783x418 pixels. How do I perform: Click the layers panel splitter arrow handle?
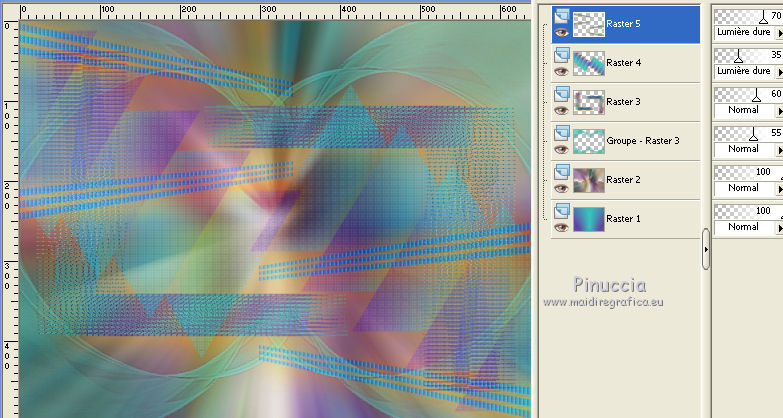706,249
